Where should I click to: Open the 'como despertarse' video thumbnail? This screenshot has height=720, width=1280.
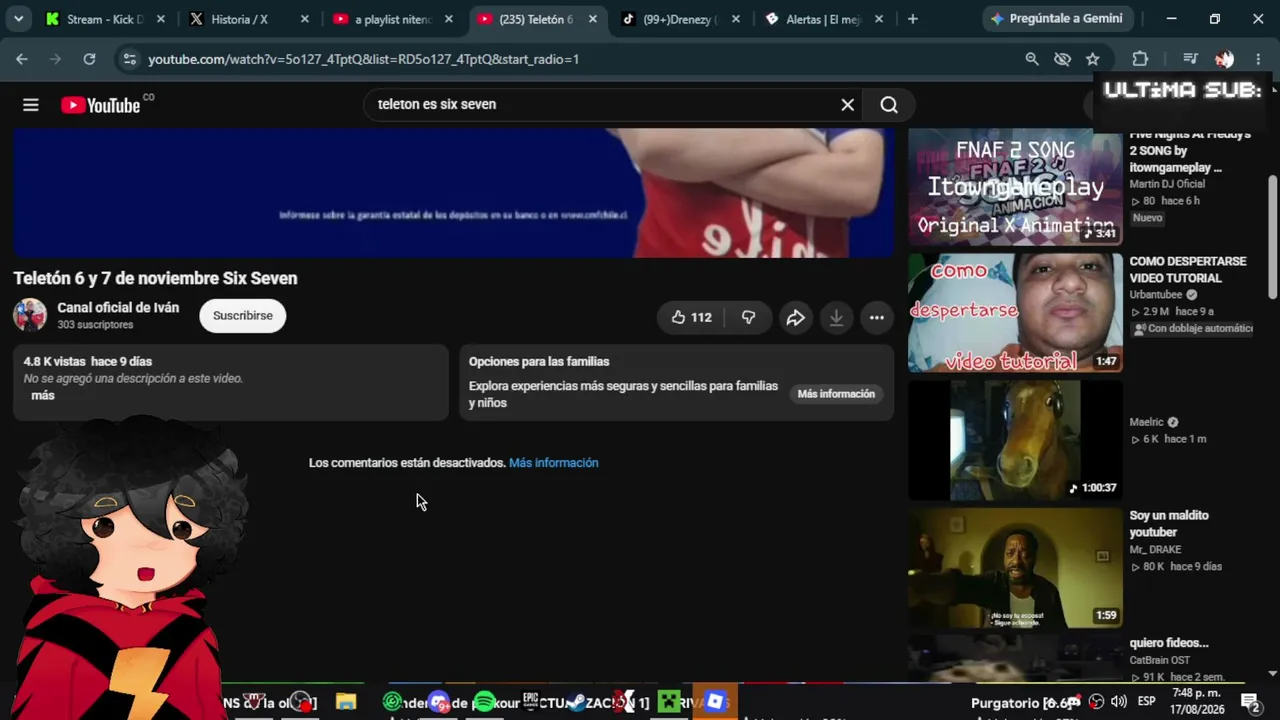click(x=1015, y=313)
